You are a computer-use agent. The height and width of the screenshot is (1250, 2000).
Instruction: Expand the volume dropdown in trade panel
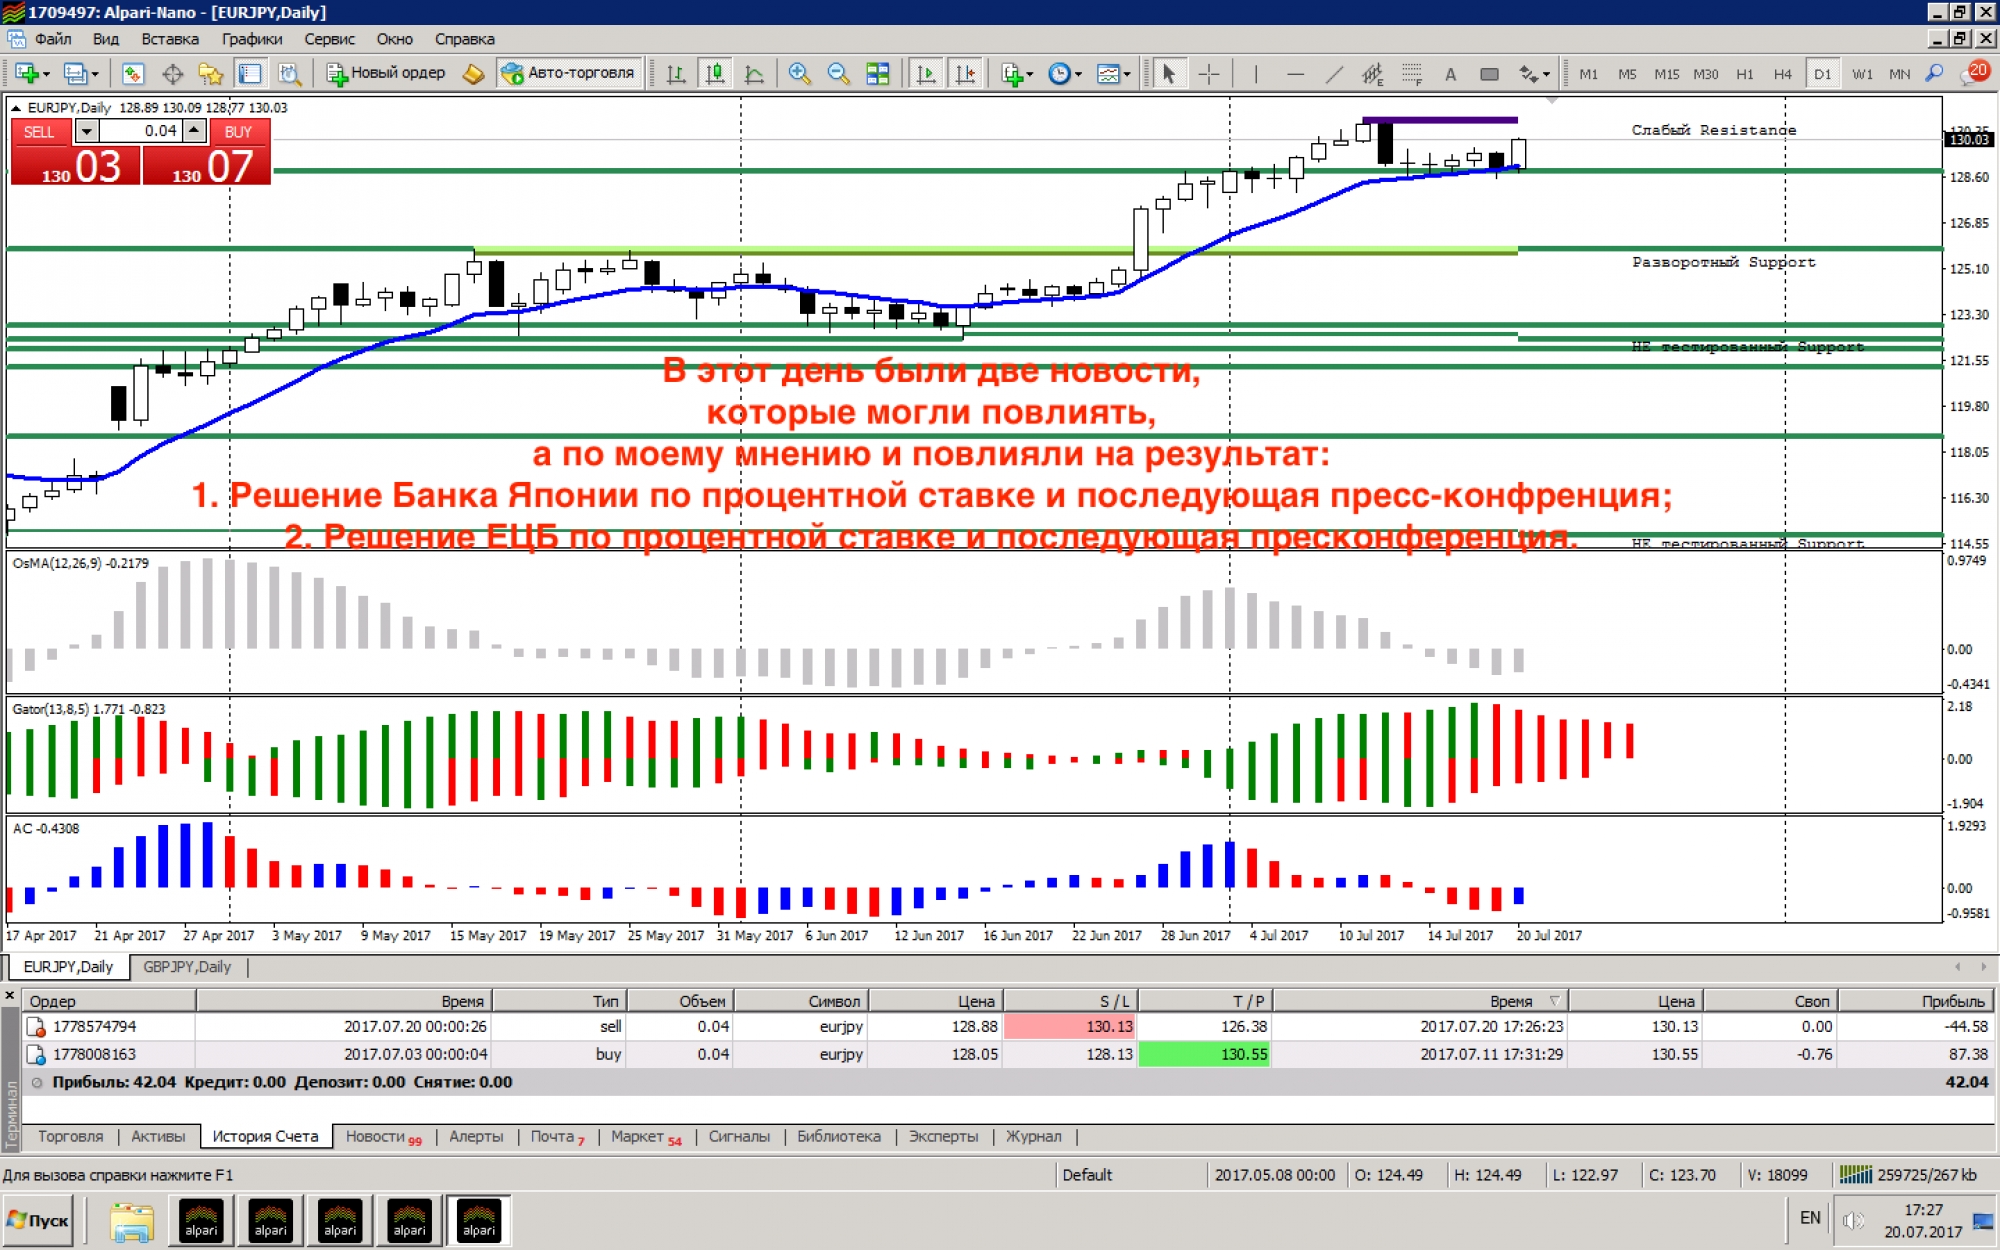click(x=87, y=131)
